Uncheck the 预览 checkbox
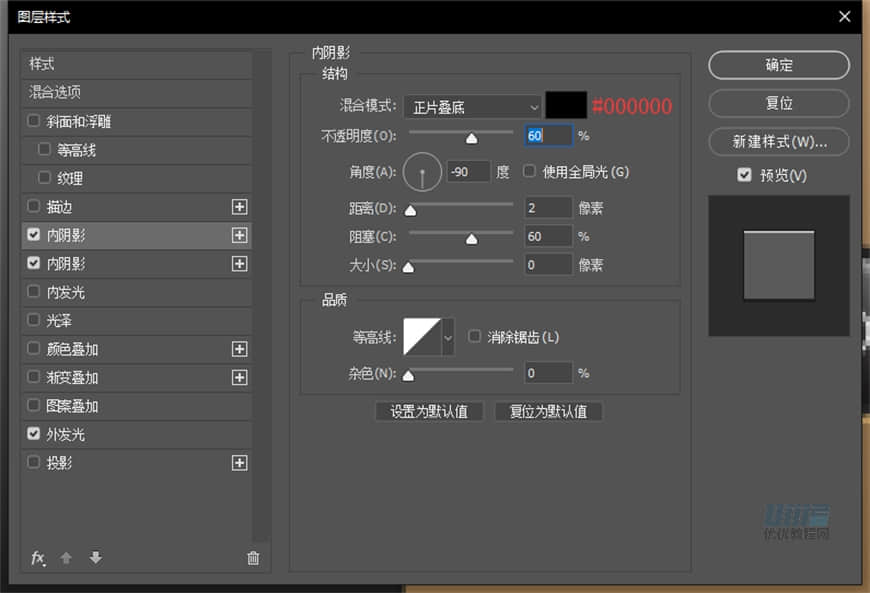 coord(744,175)
